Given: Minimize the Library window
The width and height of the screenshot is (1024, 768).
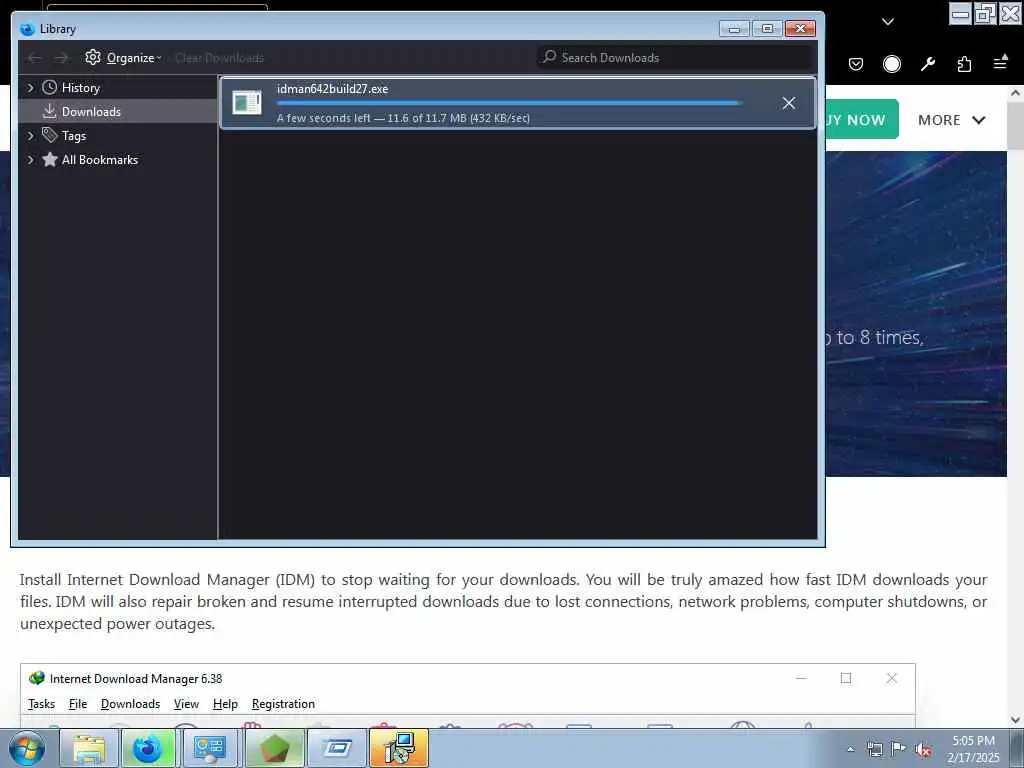Looking at the screenshot, I should click(734, 29).
